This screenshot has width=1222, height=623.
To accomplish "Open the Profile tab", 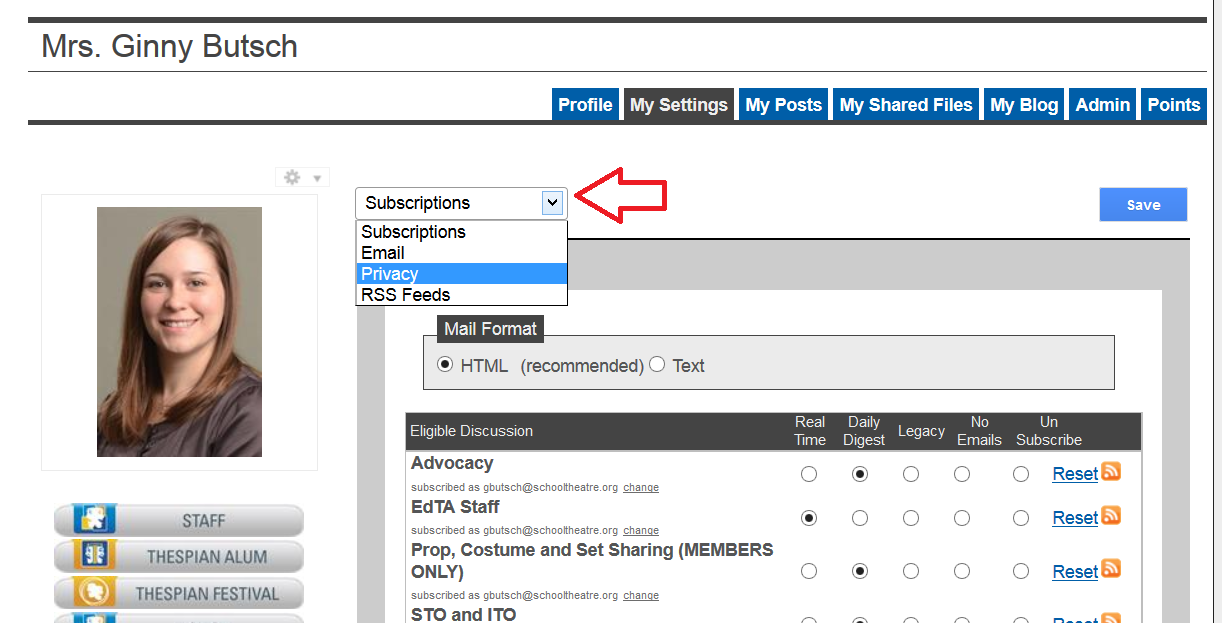I will pos(585,105).
